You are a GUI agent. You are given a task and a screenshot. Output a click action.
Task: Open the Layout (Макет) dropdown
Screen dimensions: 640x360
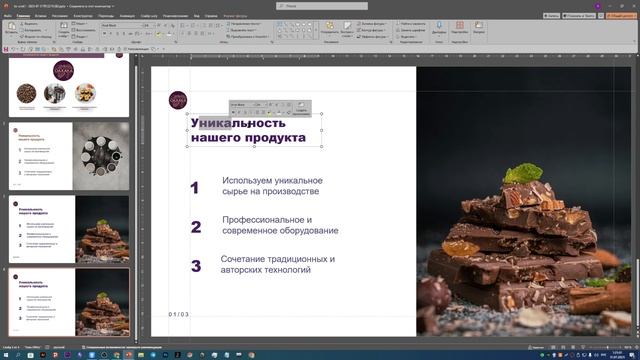click(79, 24)
